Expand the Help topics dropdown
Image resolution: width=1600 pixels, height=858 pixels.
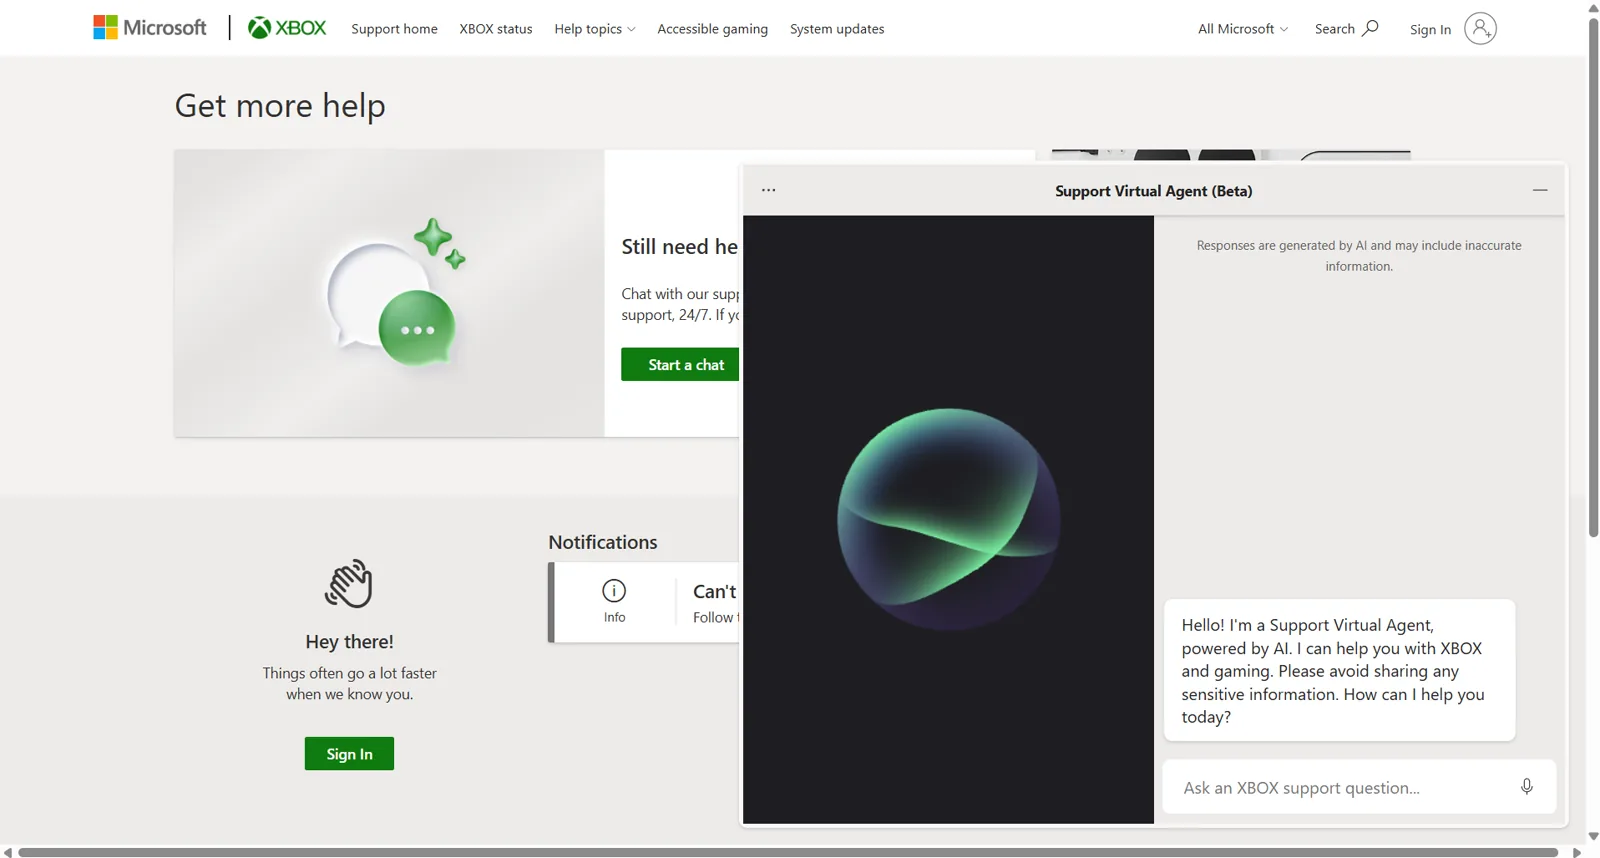[x=595, y=29]
